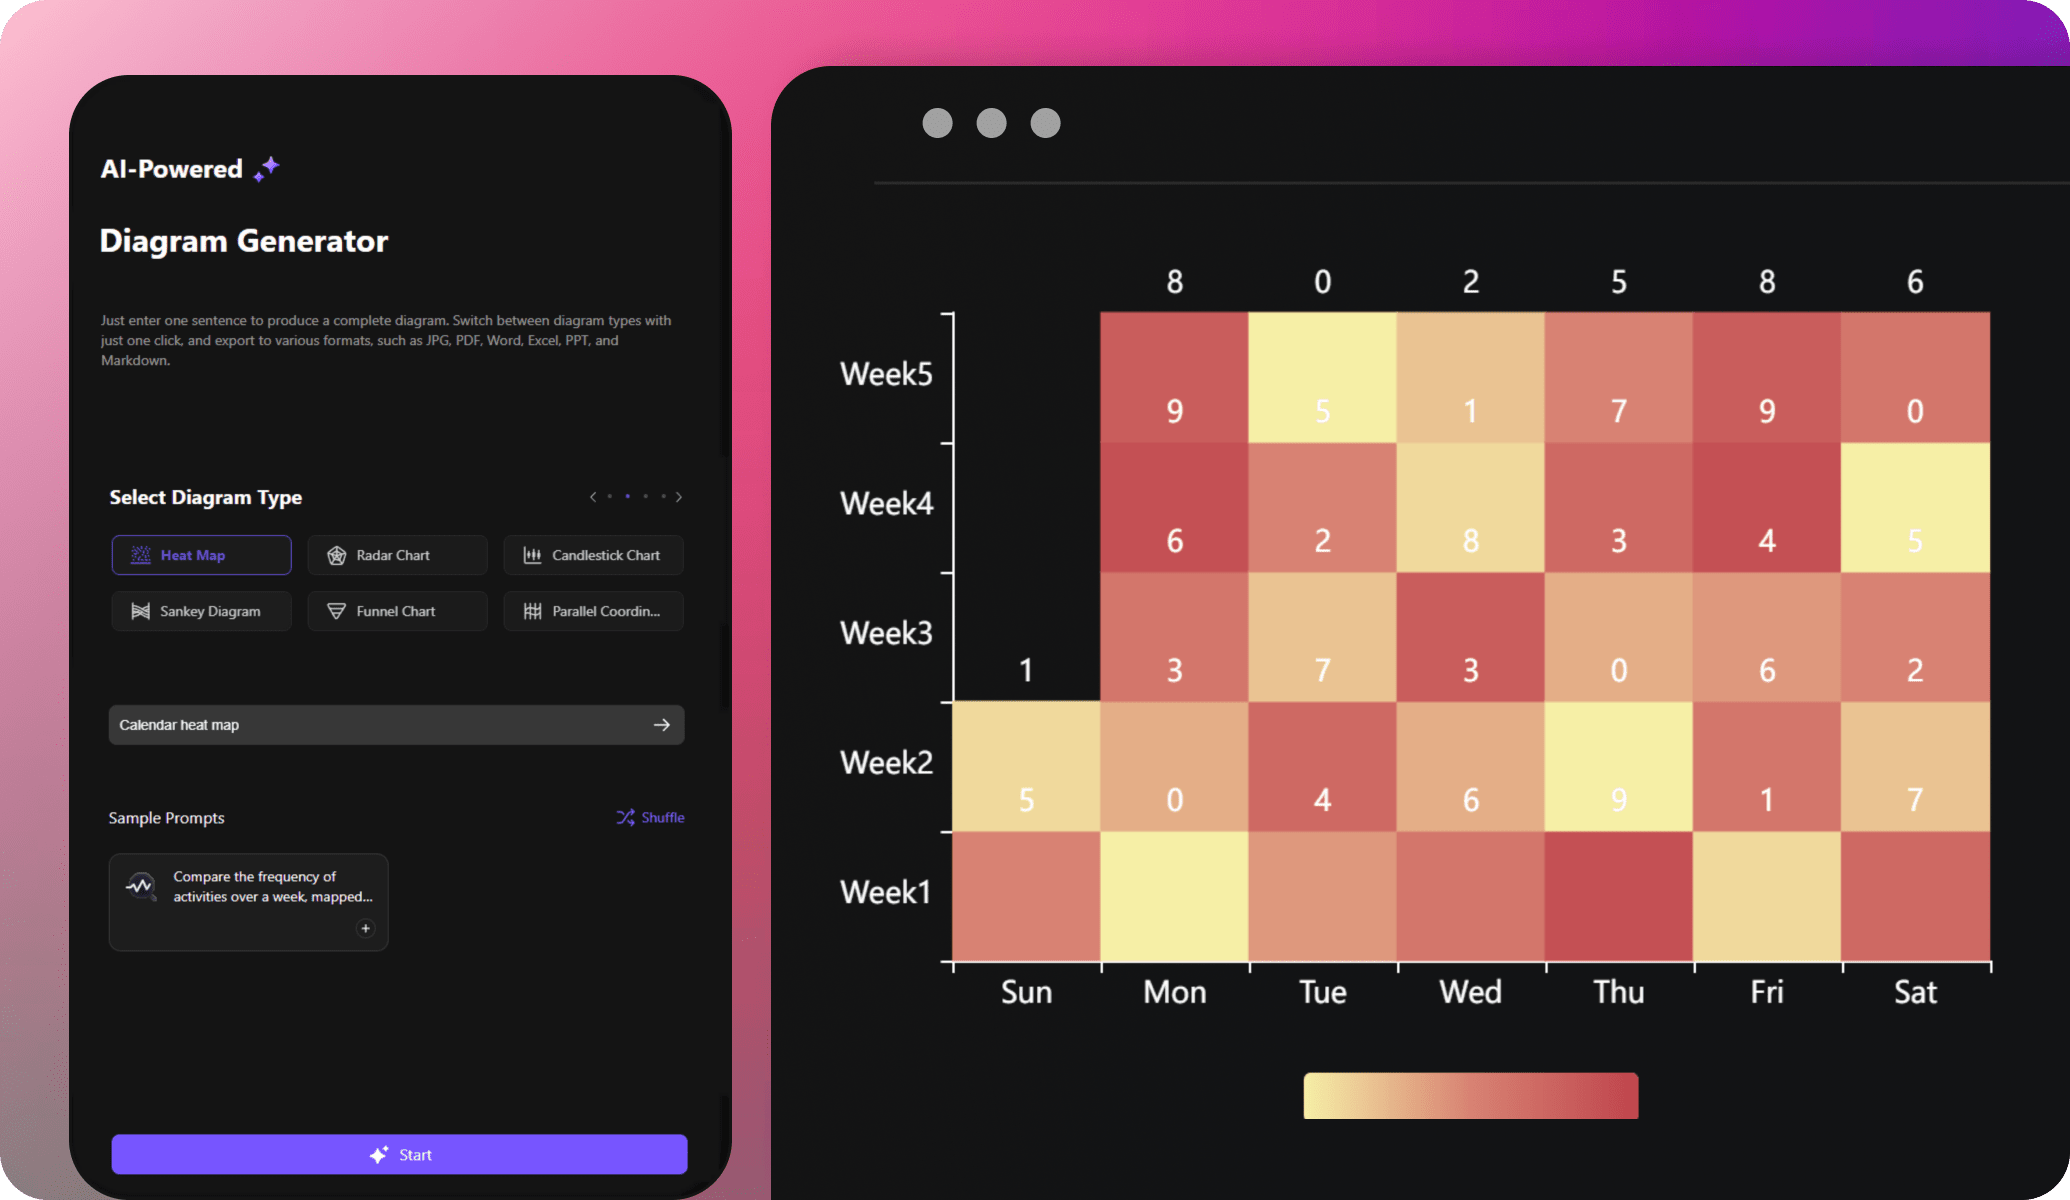Expand diagram type carousel with right arrow
This screenshot has height=1200, width=2070.
679,496
